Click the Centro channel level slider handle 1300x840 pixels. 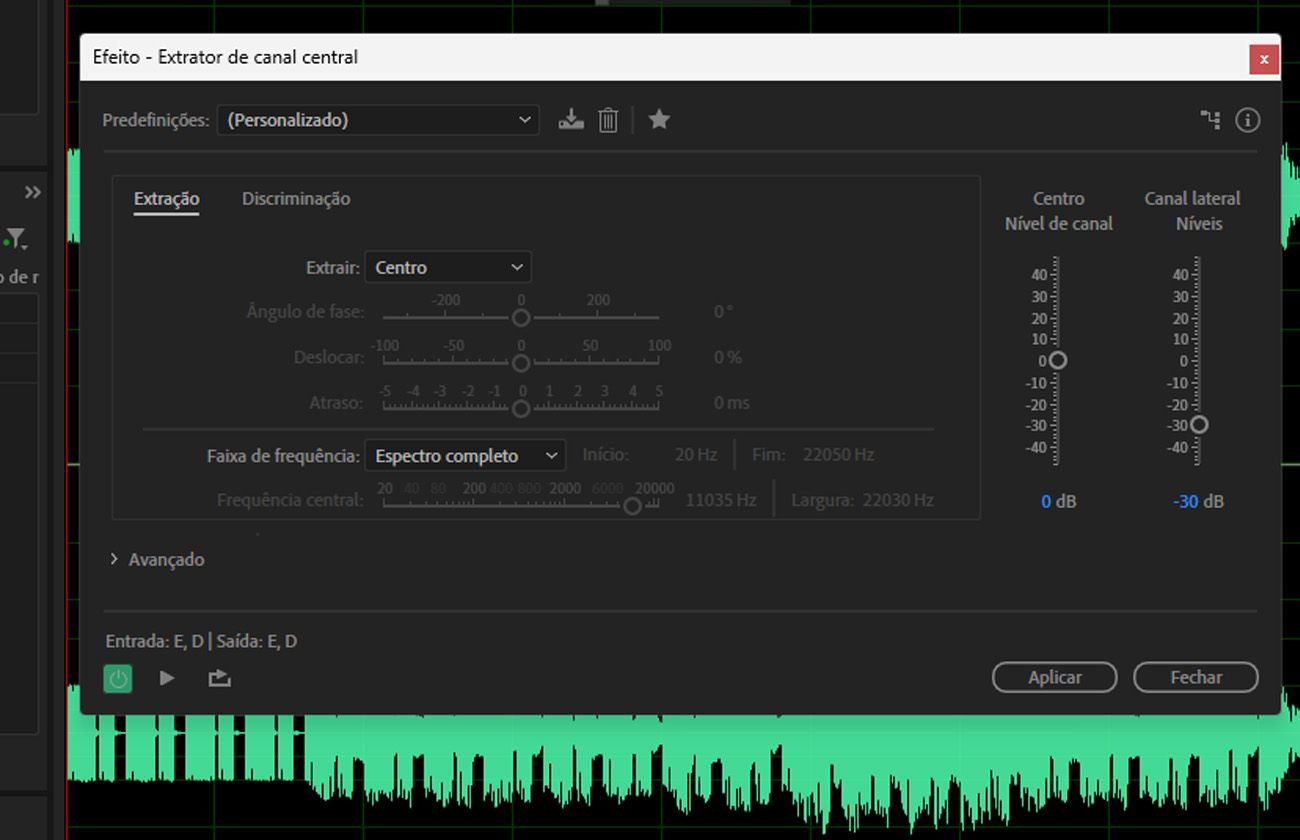1058,360
